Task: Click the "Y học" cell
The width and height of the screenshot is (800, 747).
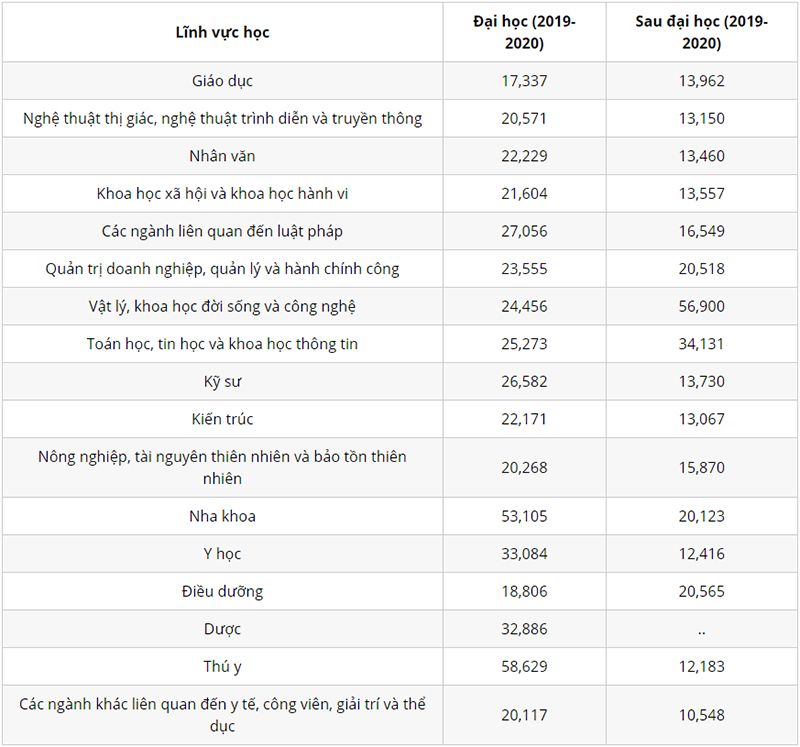Action: (222, 554)
